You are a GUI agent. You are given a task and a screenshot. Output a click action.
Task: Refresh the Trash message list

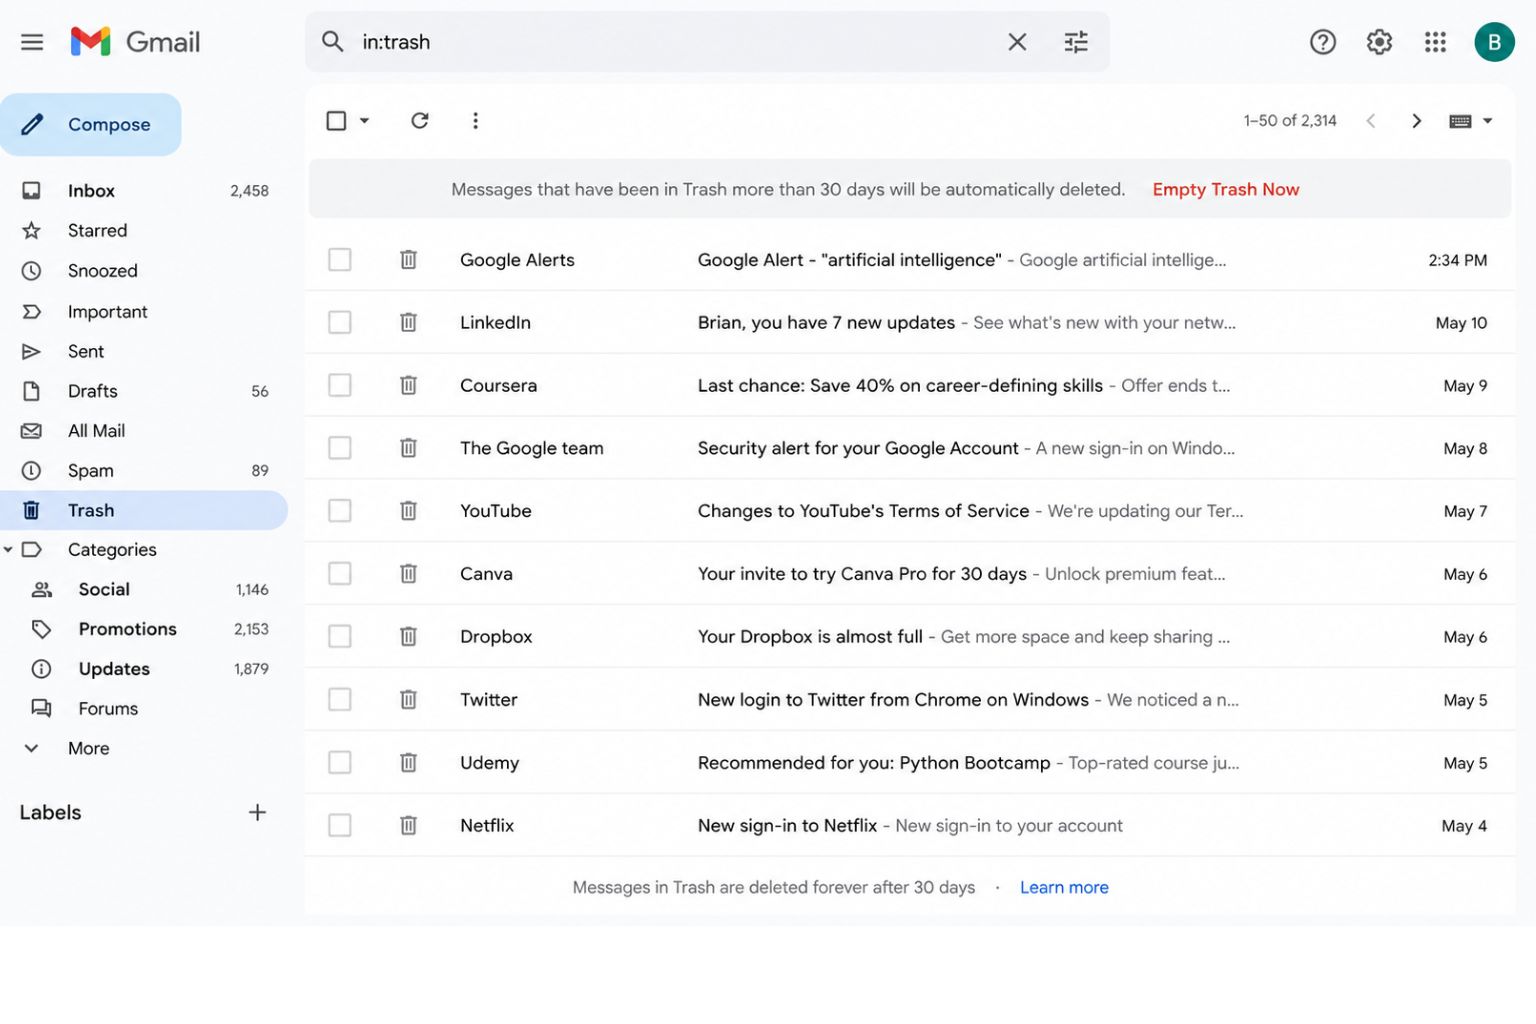click(420, 121)
